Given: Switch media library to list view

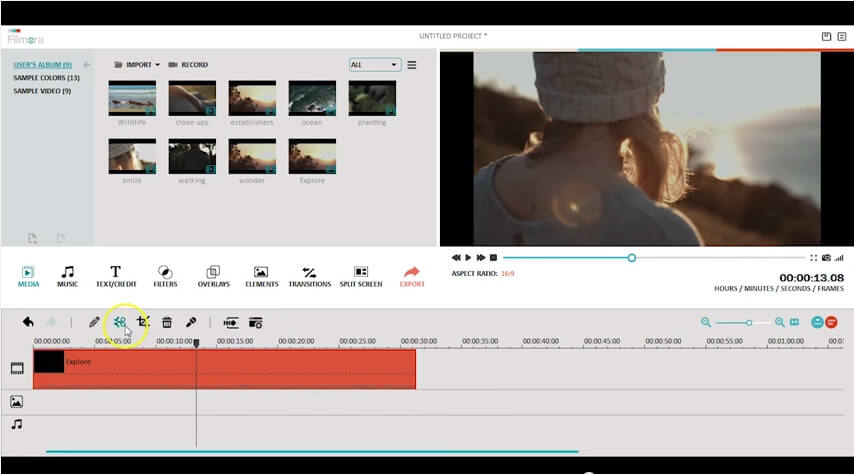Looking at the screenshot, I should coord(412,65).
